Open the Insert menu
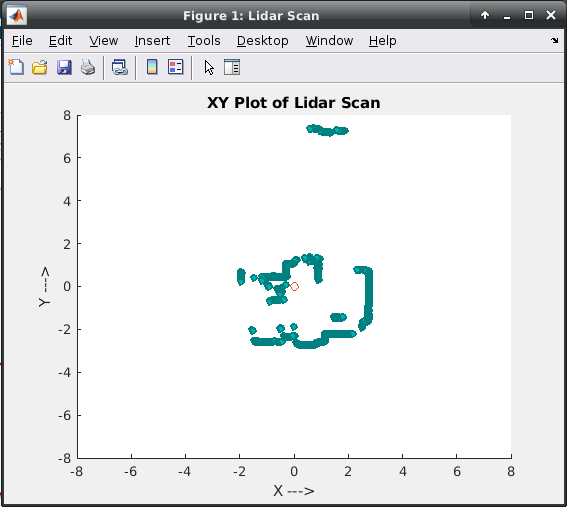Image resolution: width=567 pixels, height=507 pixels. [152, 41]
